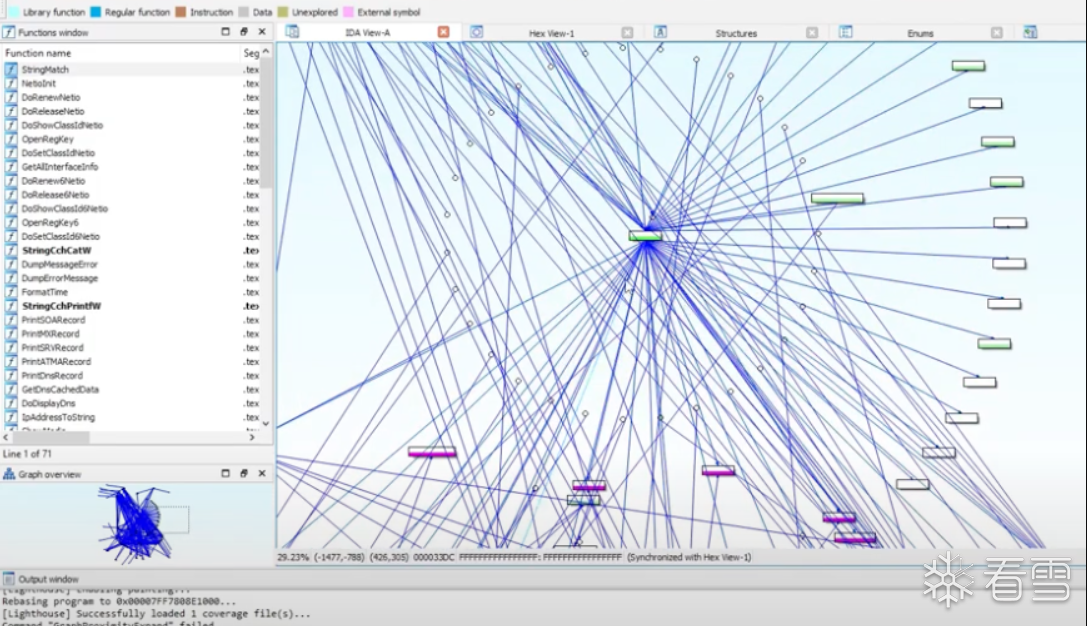Float the Graph overview panel

click(x=243, y=473)
